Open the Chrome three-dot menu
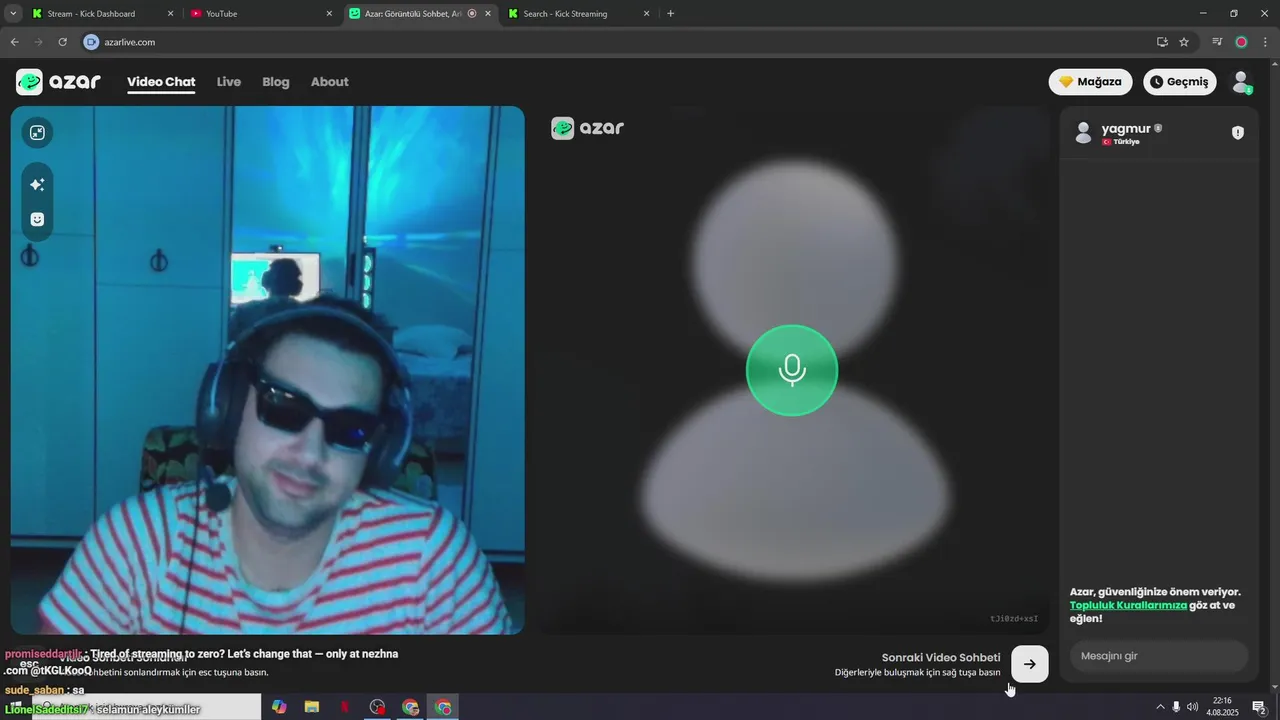The image size is (1280, 720). coord(1264,42)
